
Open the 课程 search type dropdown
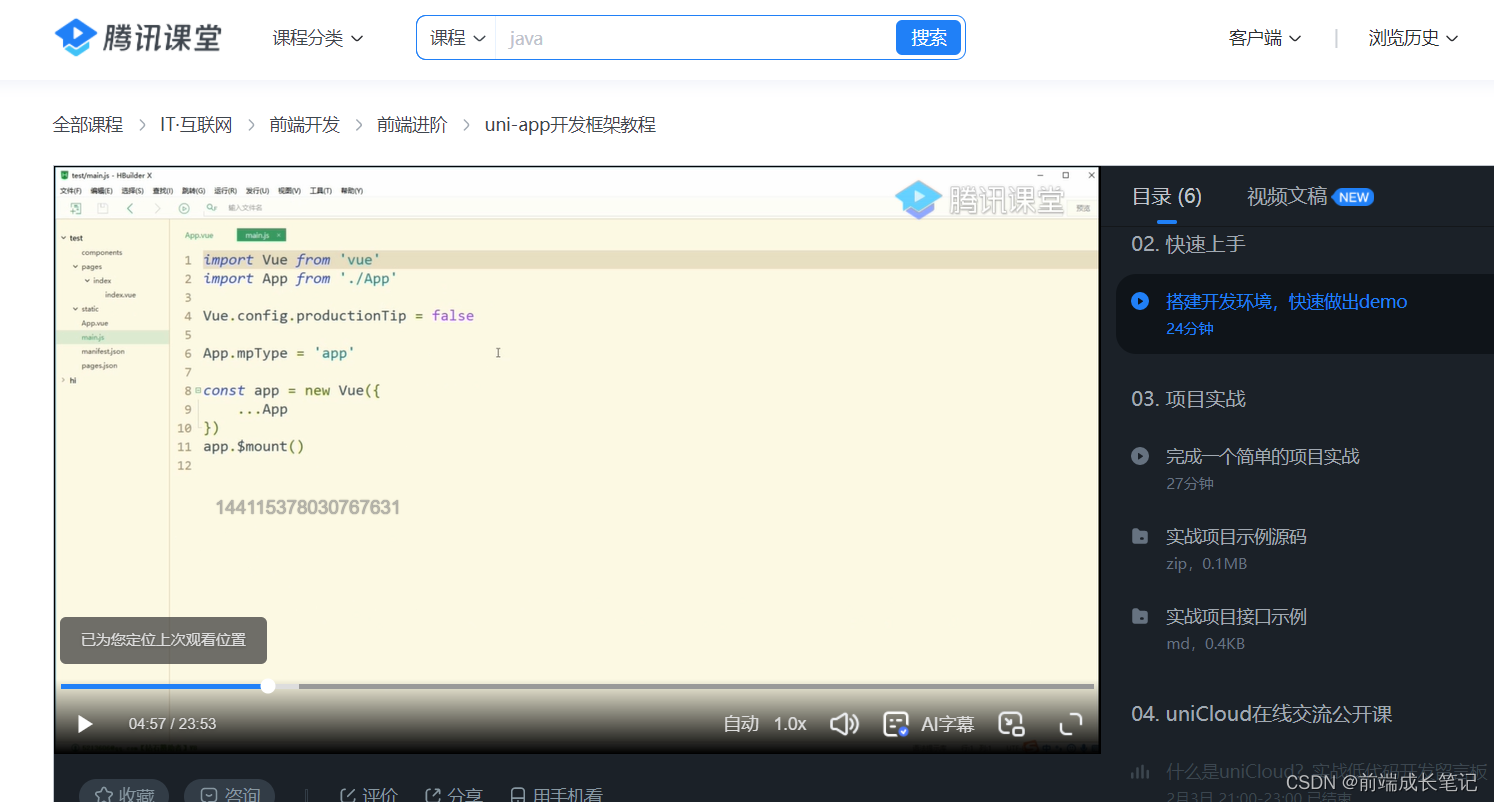457,38
